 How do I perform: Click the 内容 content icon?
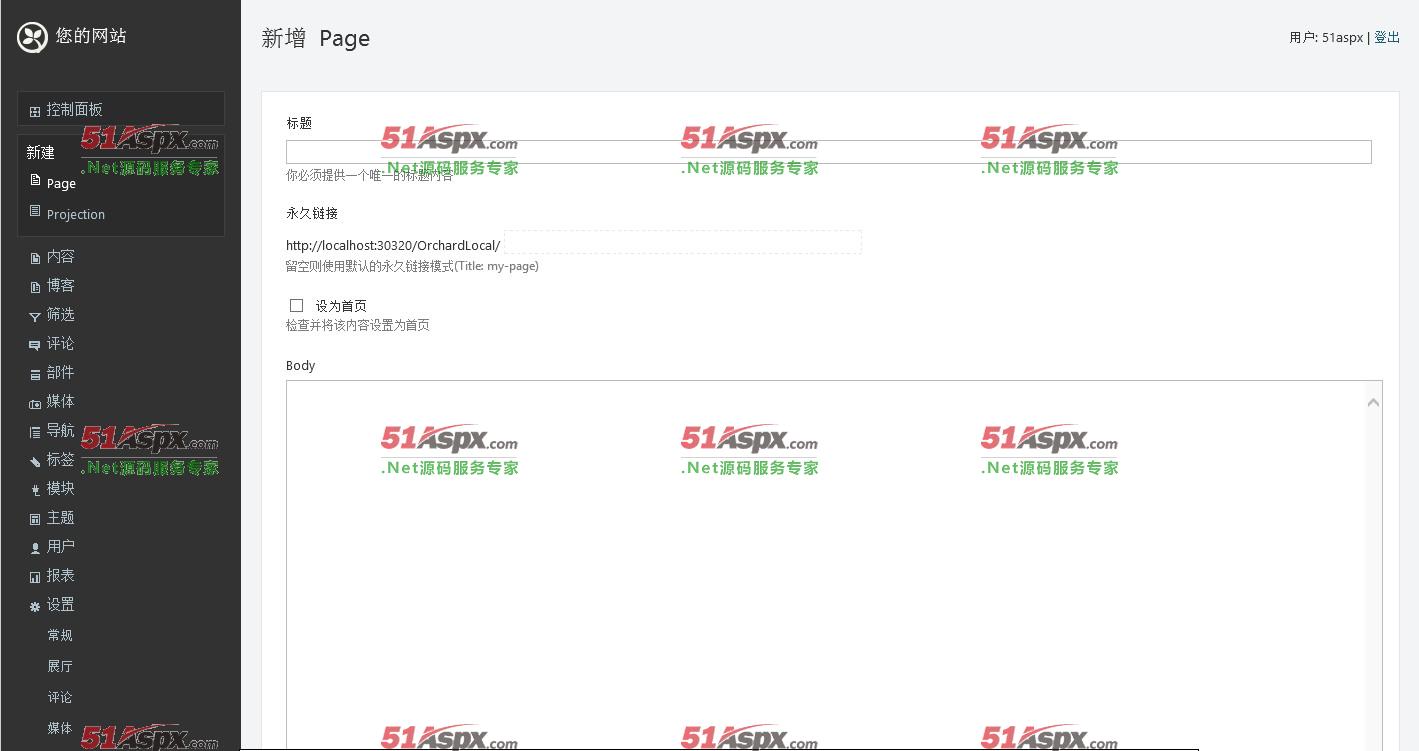[35, 258]
